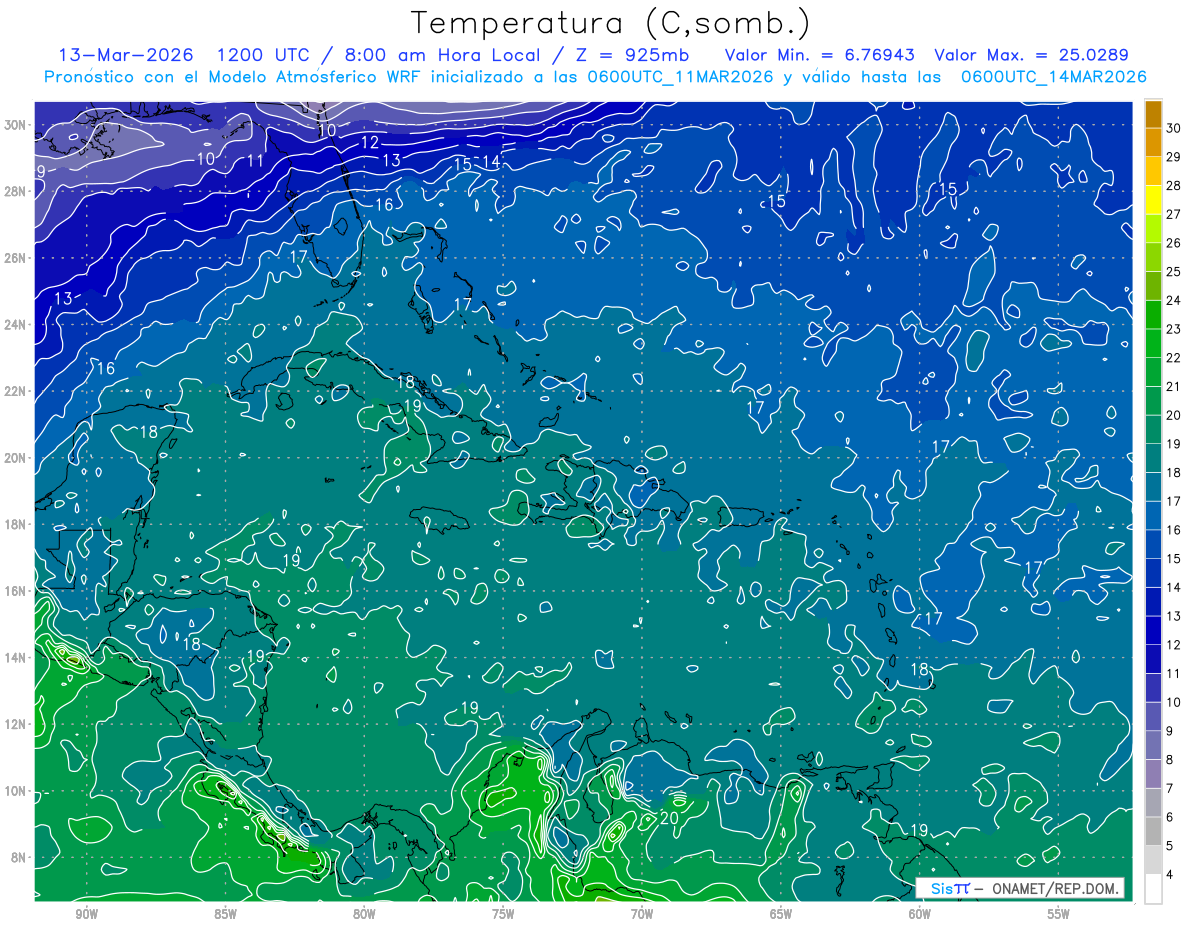Image resolution: width=1200 pixels, height=927 pixels.
Task: Click the "75W" longitude axis label
Action: (x=503, y=914)
